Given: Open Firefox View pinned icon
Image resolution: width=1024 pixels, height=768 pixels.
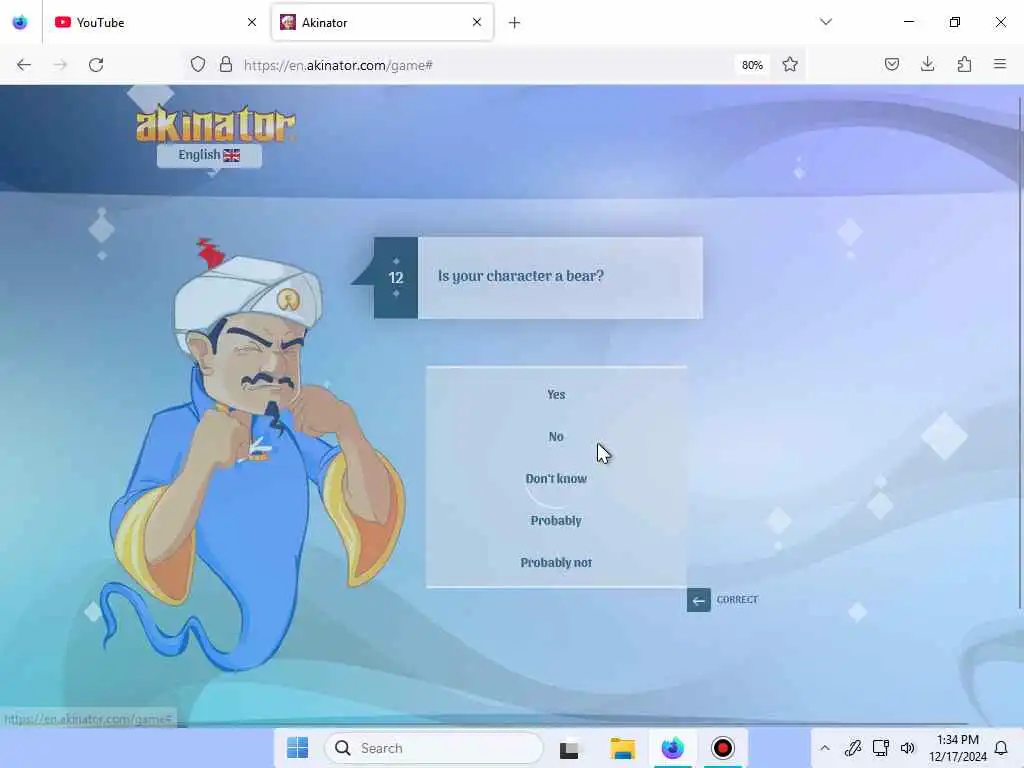Looking at the screenshot, I should pos(20,23).
